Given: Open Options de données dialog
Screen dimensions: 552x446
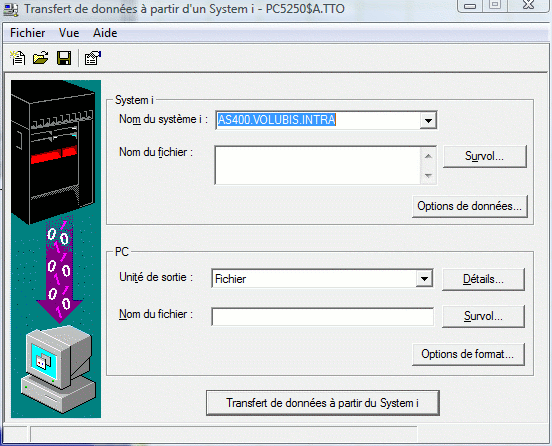Looking at the screenshot, I should (469, 206).
